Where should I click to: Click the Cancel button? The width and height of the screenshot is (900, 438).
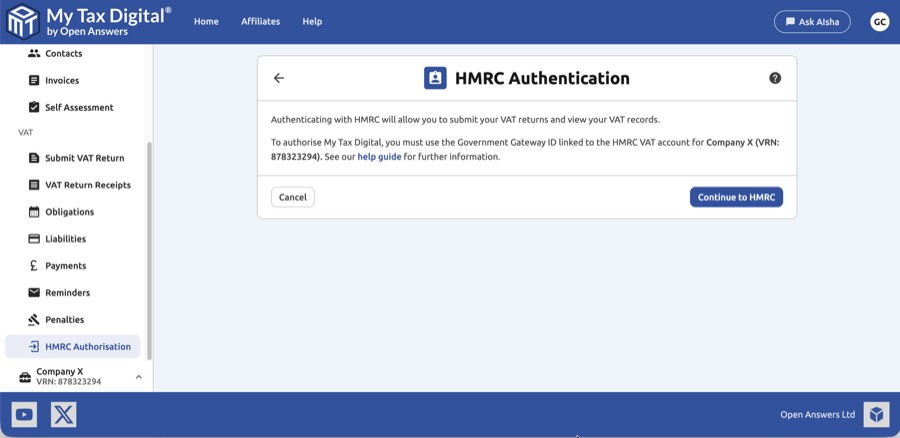(293, 197)
